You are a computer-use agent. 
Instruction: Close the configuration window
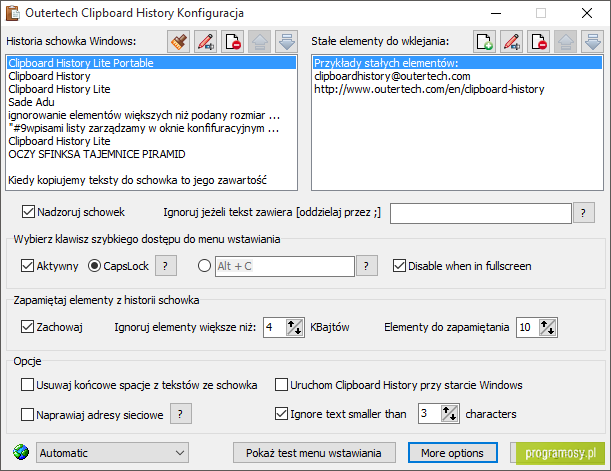click(x=587, y=13)
